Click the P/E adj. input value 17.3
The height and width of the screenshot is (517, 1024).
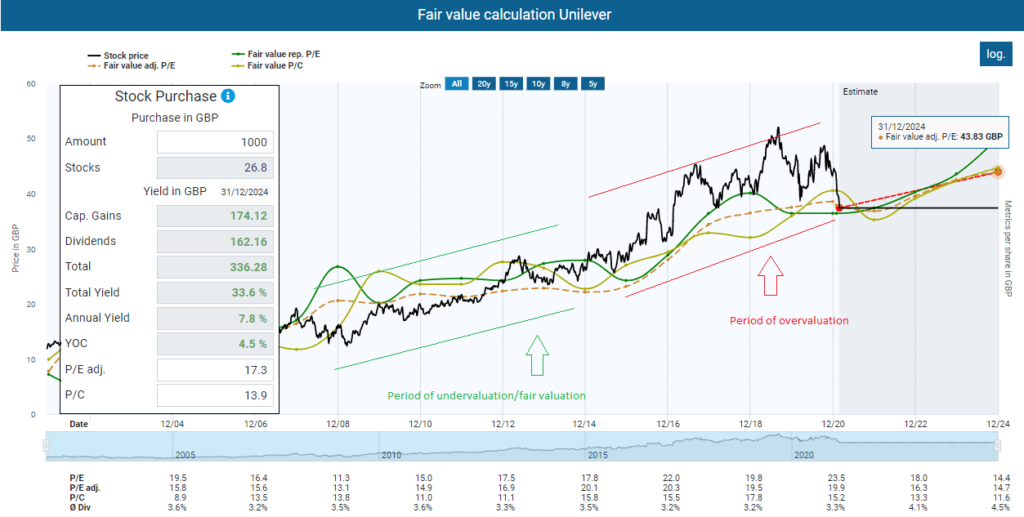216,371
